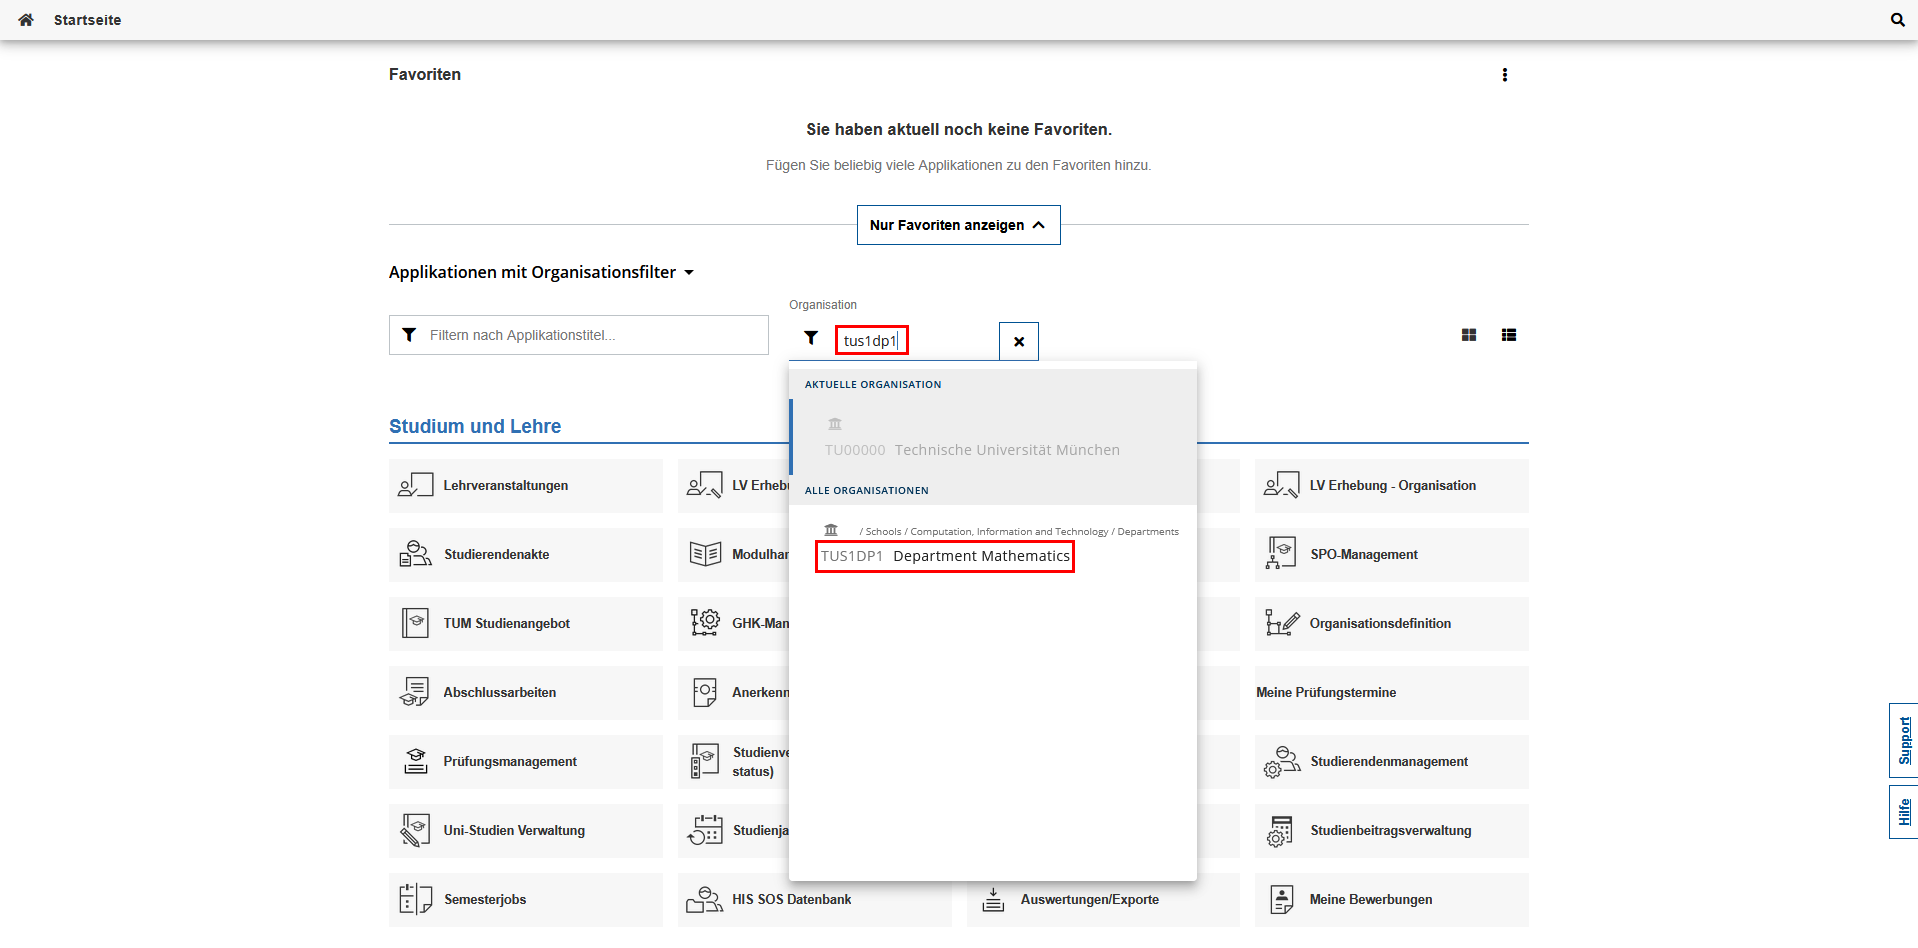
Task: Open search via magnifier icon
Action: (x=1897, y=20)
